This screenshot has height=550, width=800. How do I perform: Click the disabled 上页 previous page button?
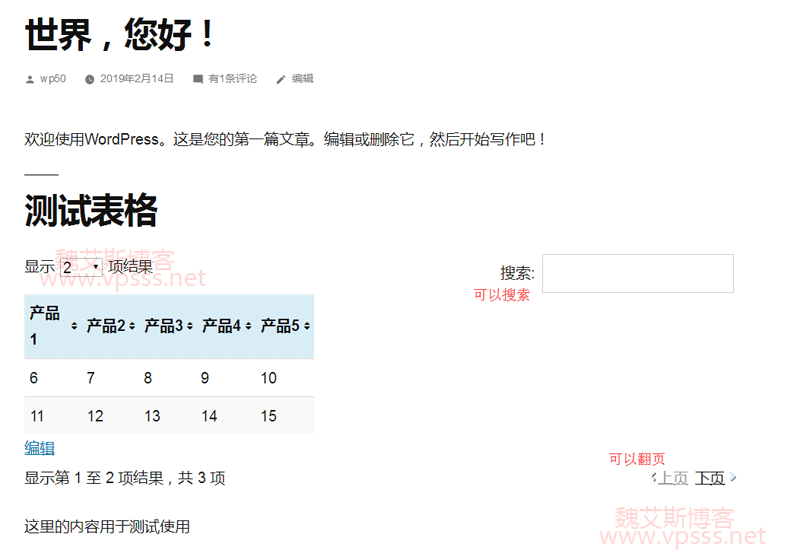click(x=673, y=478)
